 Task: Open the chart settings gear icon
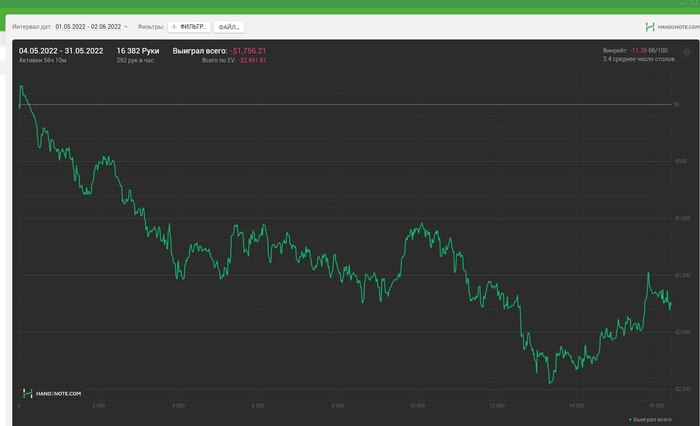point(687,52)
